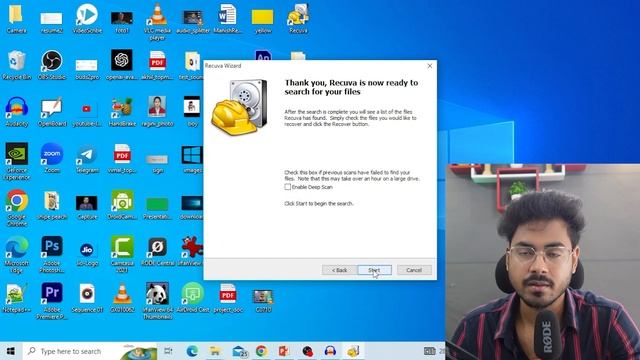Launch the VLC media player shortcut
The image size is (640, 360).
157,22
